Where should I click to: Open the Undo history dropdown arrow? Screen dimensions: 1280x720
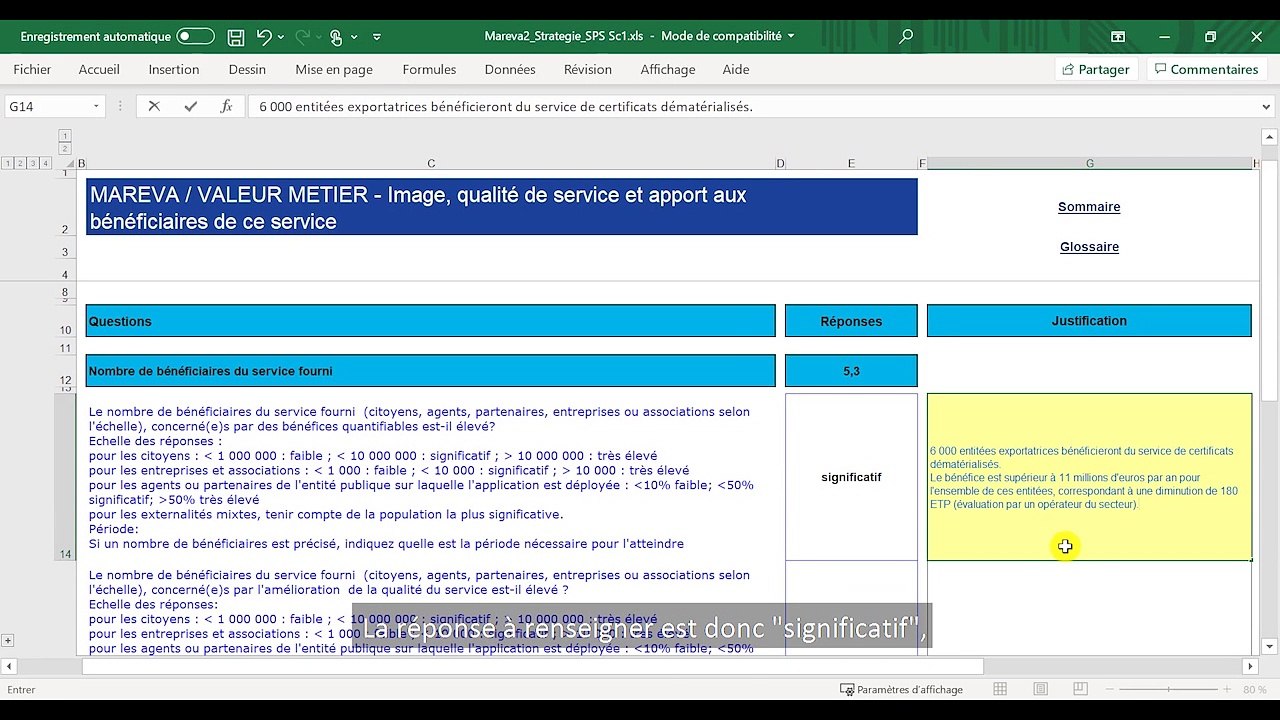coord(281,37)
